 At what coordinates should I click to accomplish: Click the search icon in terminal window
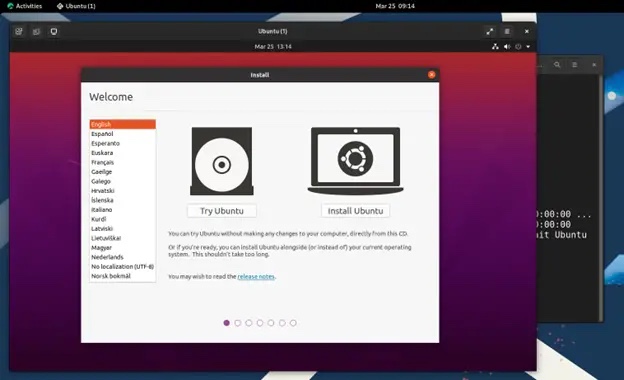[x=557, y=64]
